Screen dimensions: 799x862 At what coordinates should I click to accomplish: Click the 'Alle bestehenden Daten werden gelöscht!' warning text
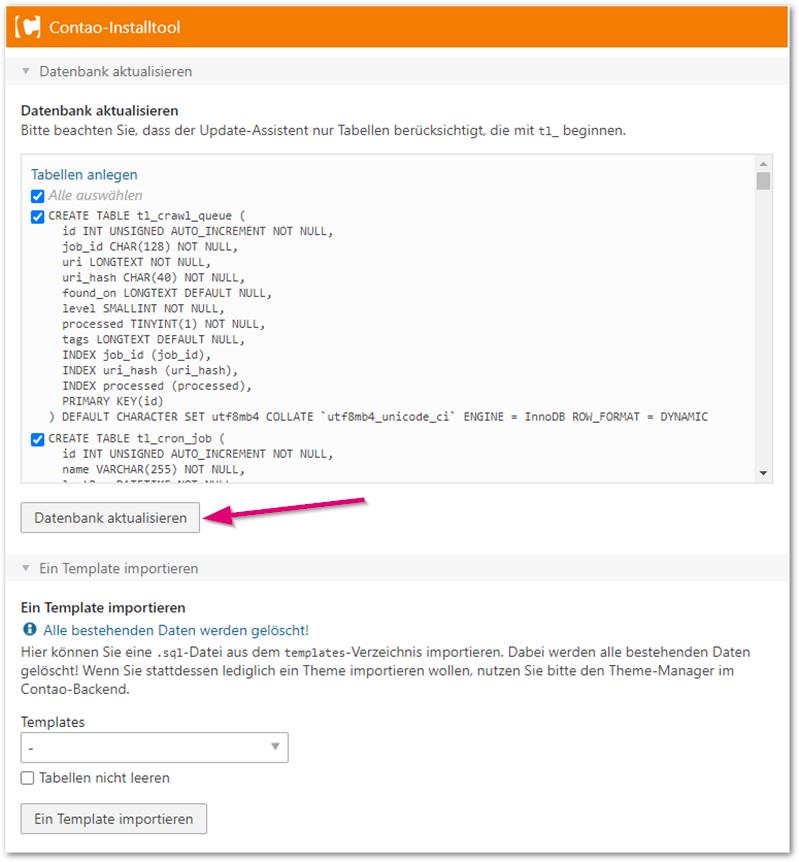click(x=176, y=630)
